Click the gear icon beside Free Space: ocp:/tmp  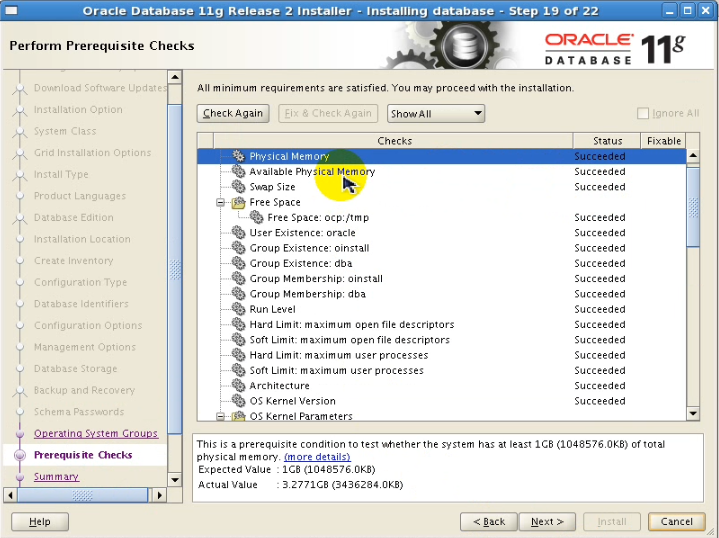tap(256, 217)
